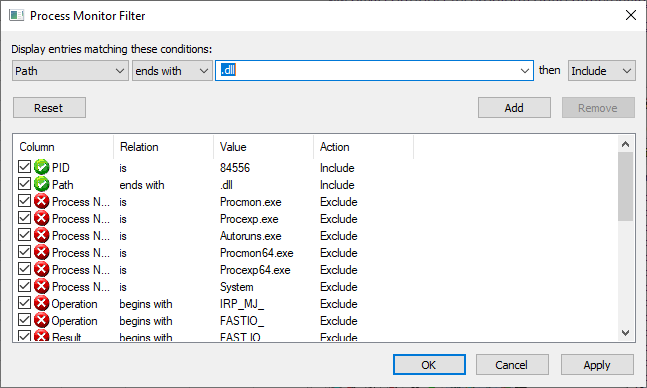Image resolution: width=647 pixels, height=388 pixels.
Task: Click the green include icon on PID row
Action: tap(42, 167)
